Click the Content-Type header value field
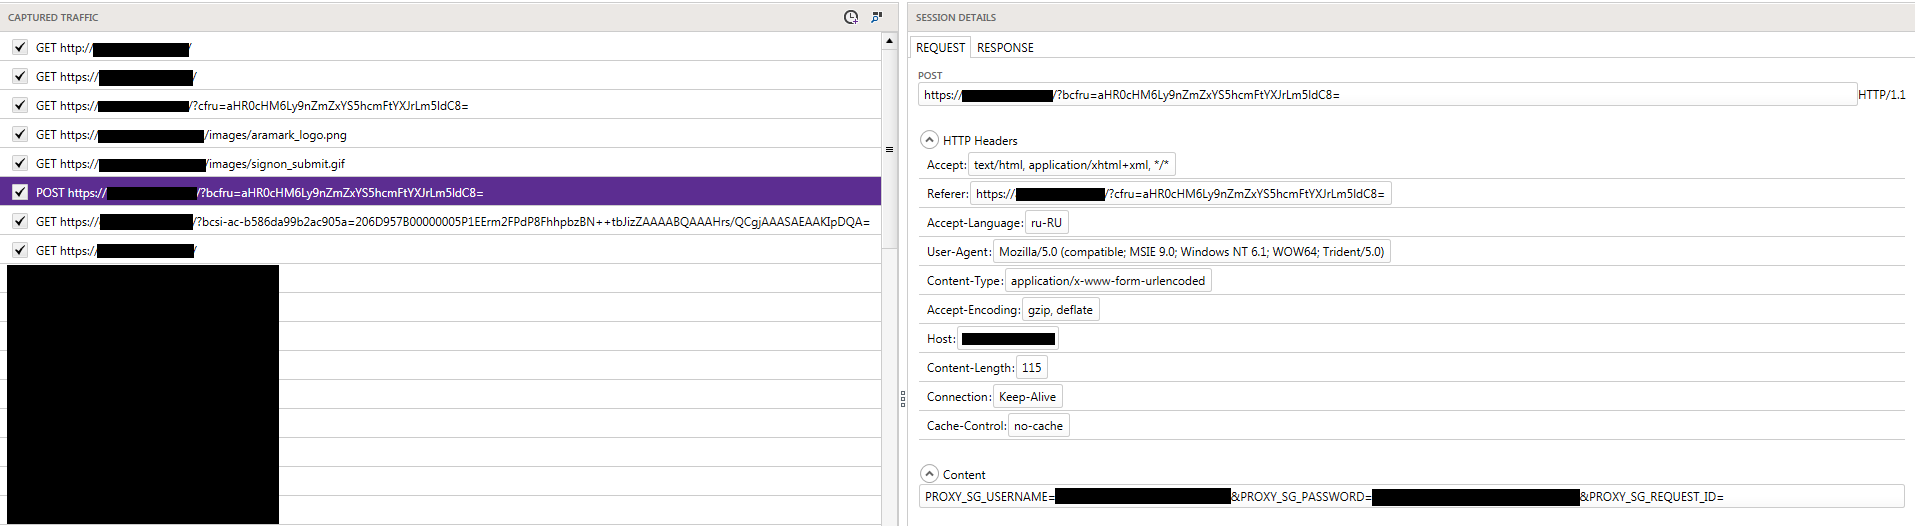The image size is (1915, 526). [x=1107, y=281]
